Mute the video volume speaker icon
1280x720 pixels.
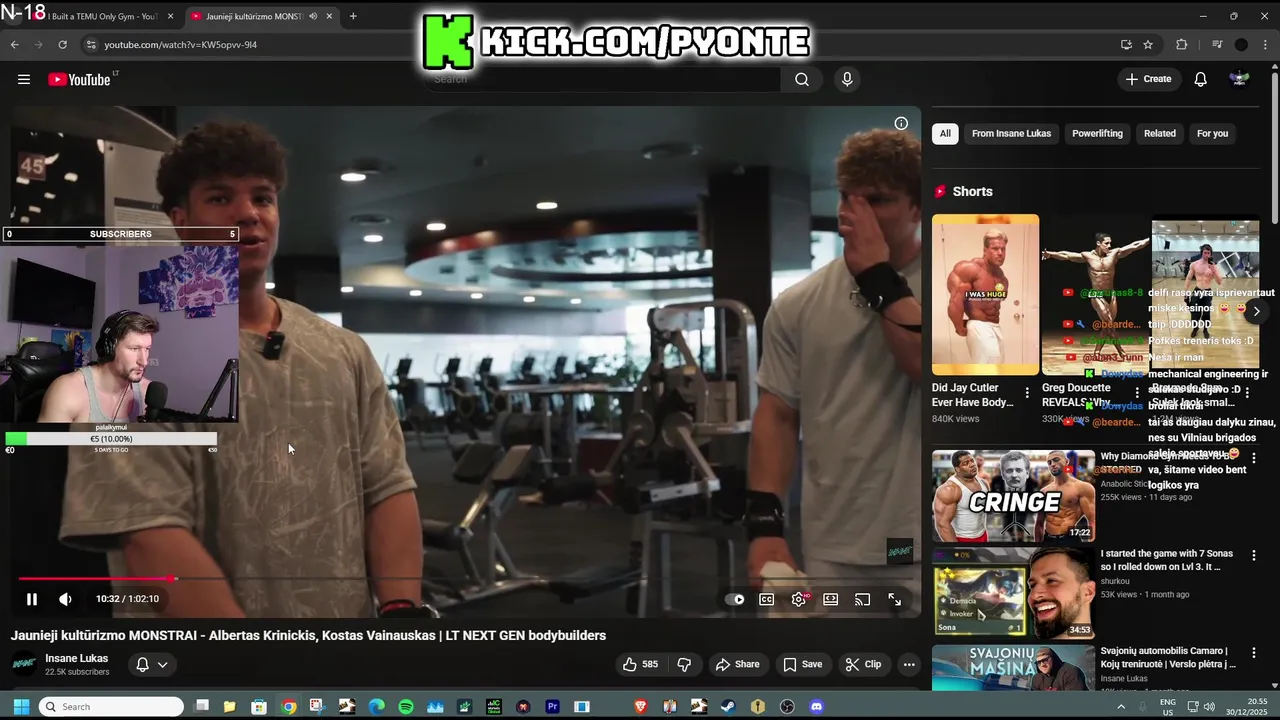[x=65, y=599]
